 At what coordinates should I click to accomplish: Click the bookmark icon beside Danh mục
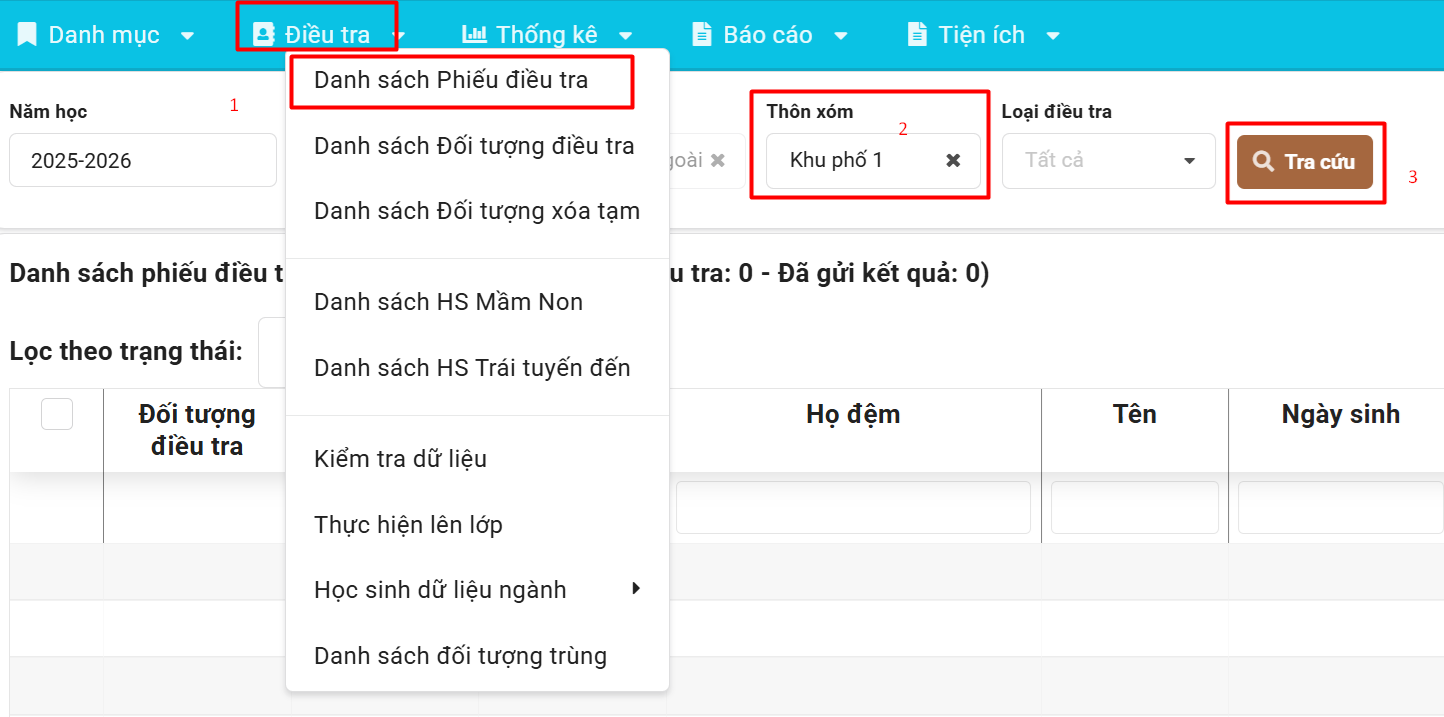coord(27,35)
